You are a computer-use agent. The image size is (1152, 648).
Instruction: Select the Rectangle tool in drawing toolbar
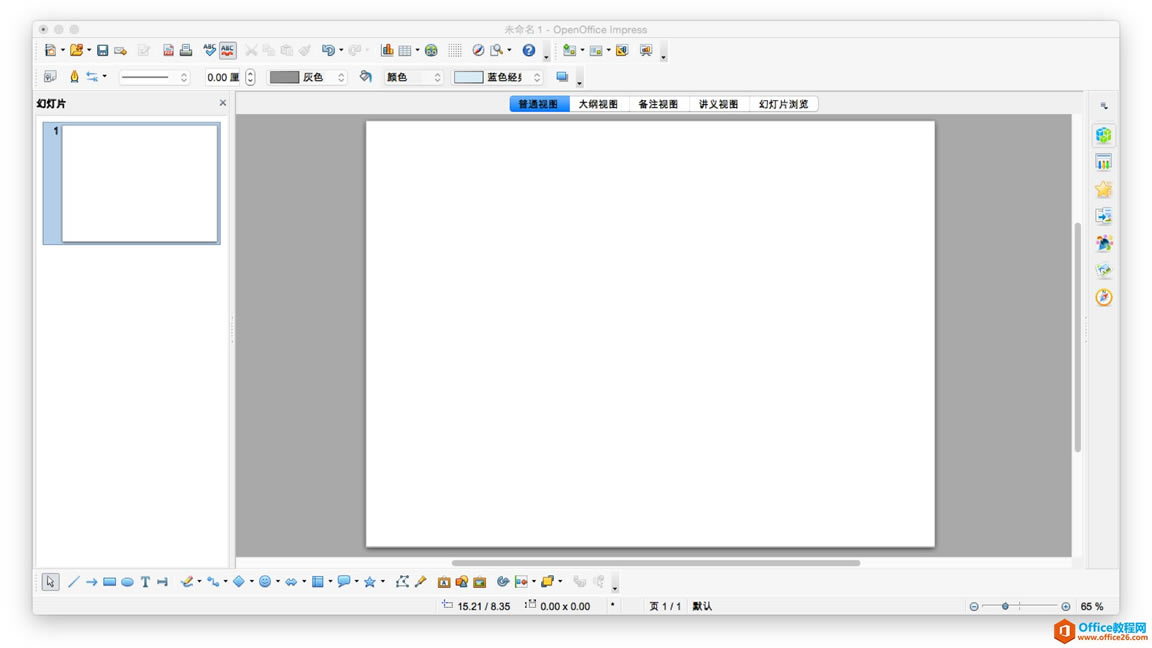(x=108, y=581)
